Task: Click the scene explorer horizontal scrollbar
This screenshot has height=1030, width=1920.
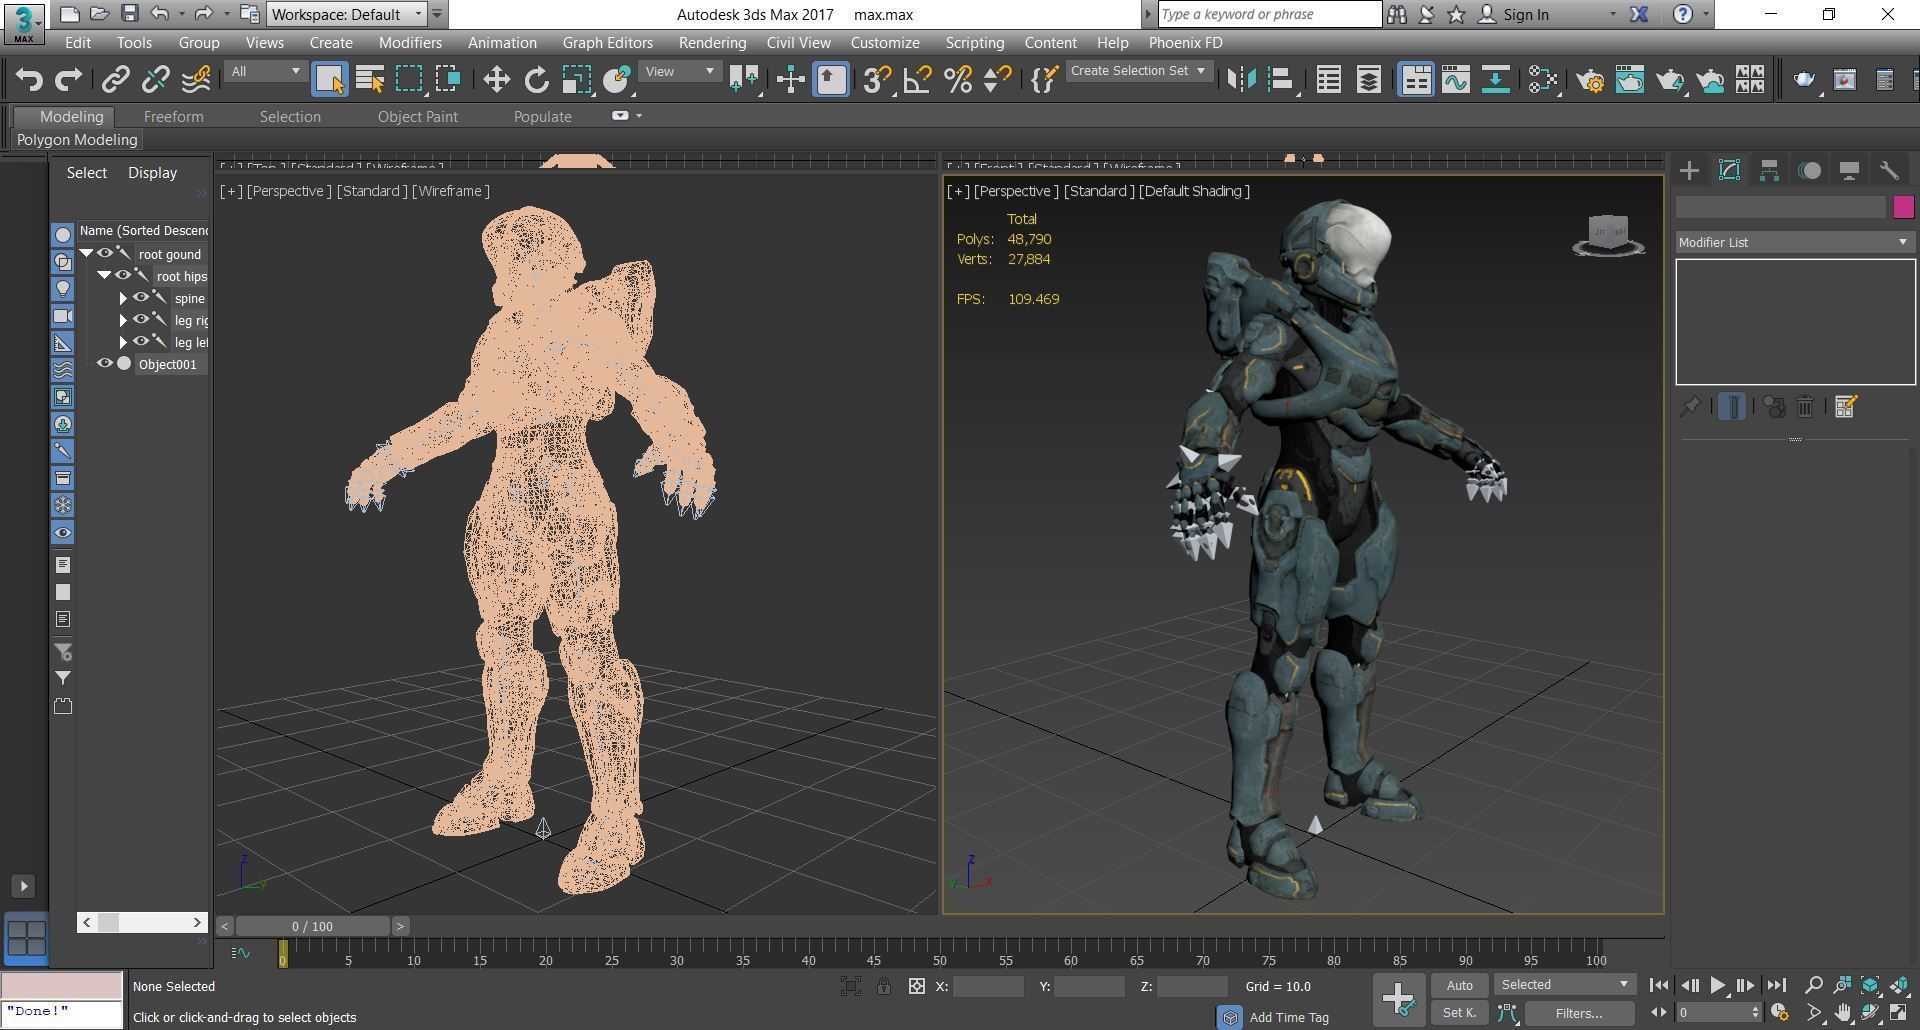Action: pos(142,922)
